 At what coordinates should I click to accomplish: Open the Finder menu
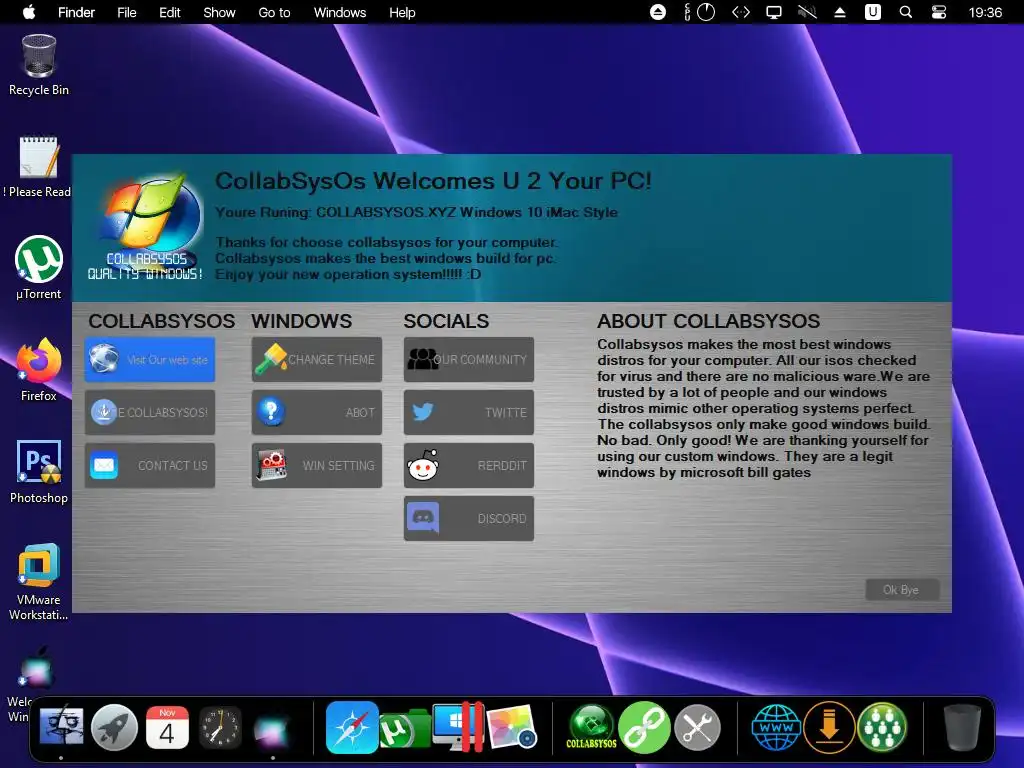76,12
